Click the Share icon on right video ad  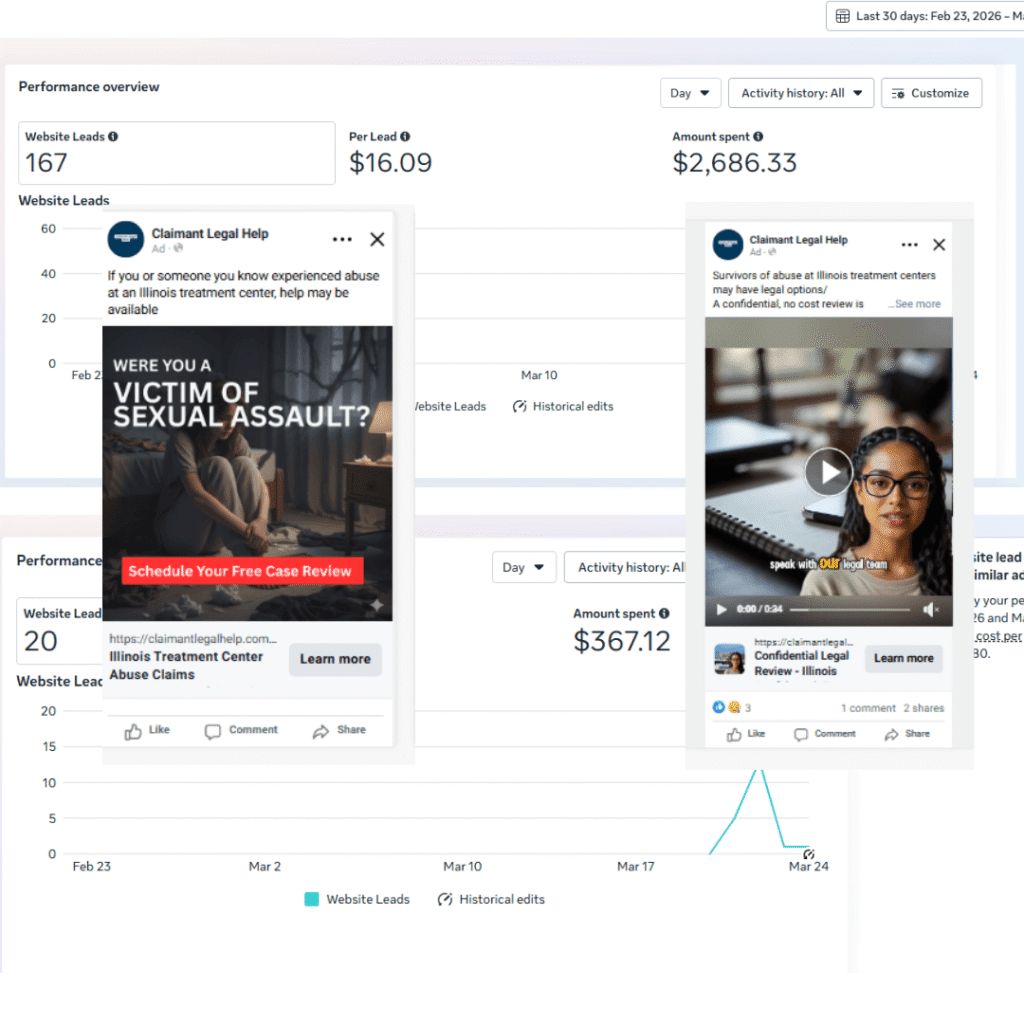[893, 734]
